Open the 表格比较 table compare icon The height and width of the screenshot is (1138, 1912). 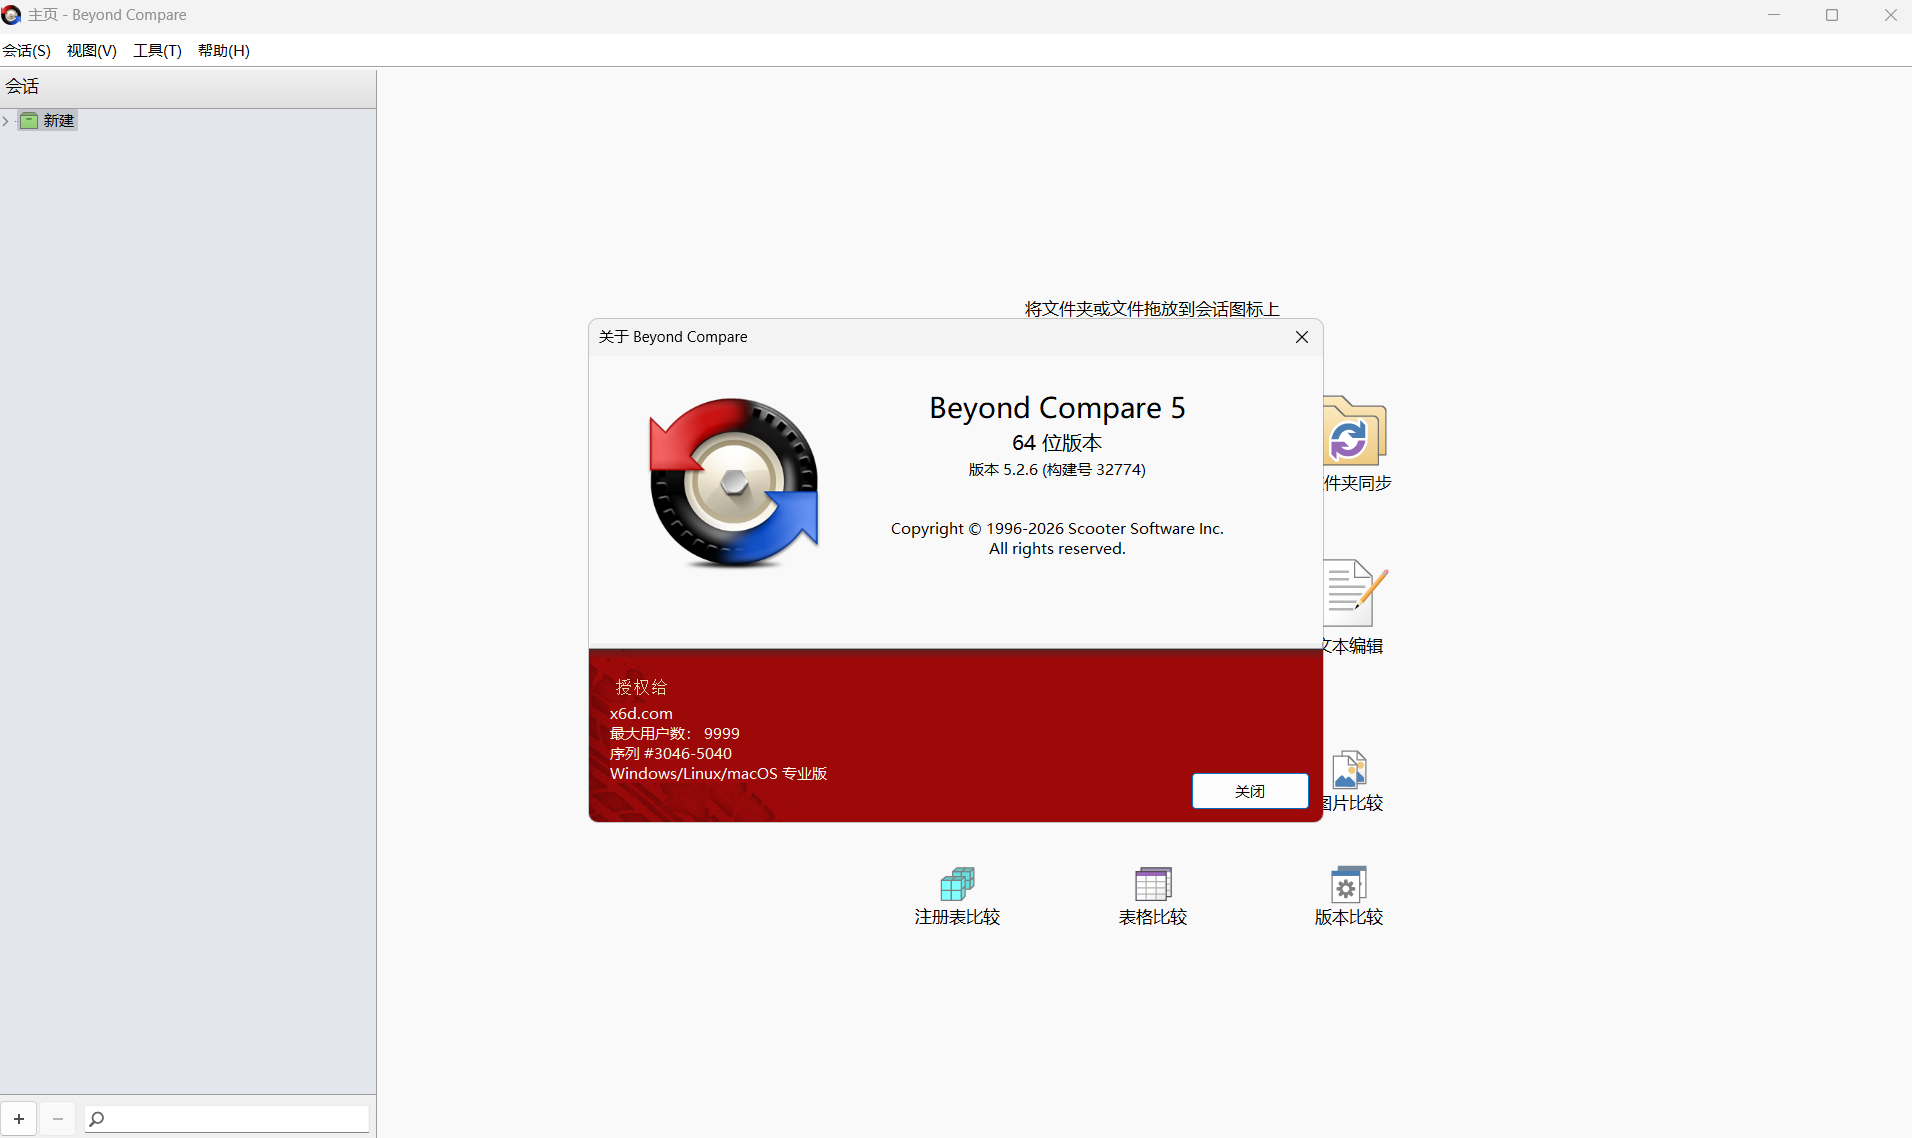click(x=1153, y=884)
